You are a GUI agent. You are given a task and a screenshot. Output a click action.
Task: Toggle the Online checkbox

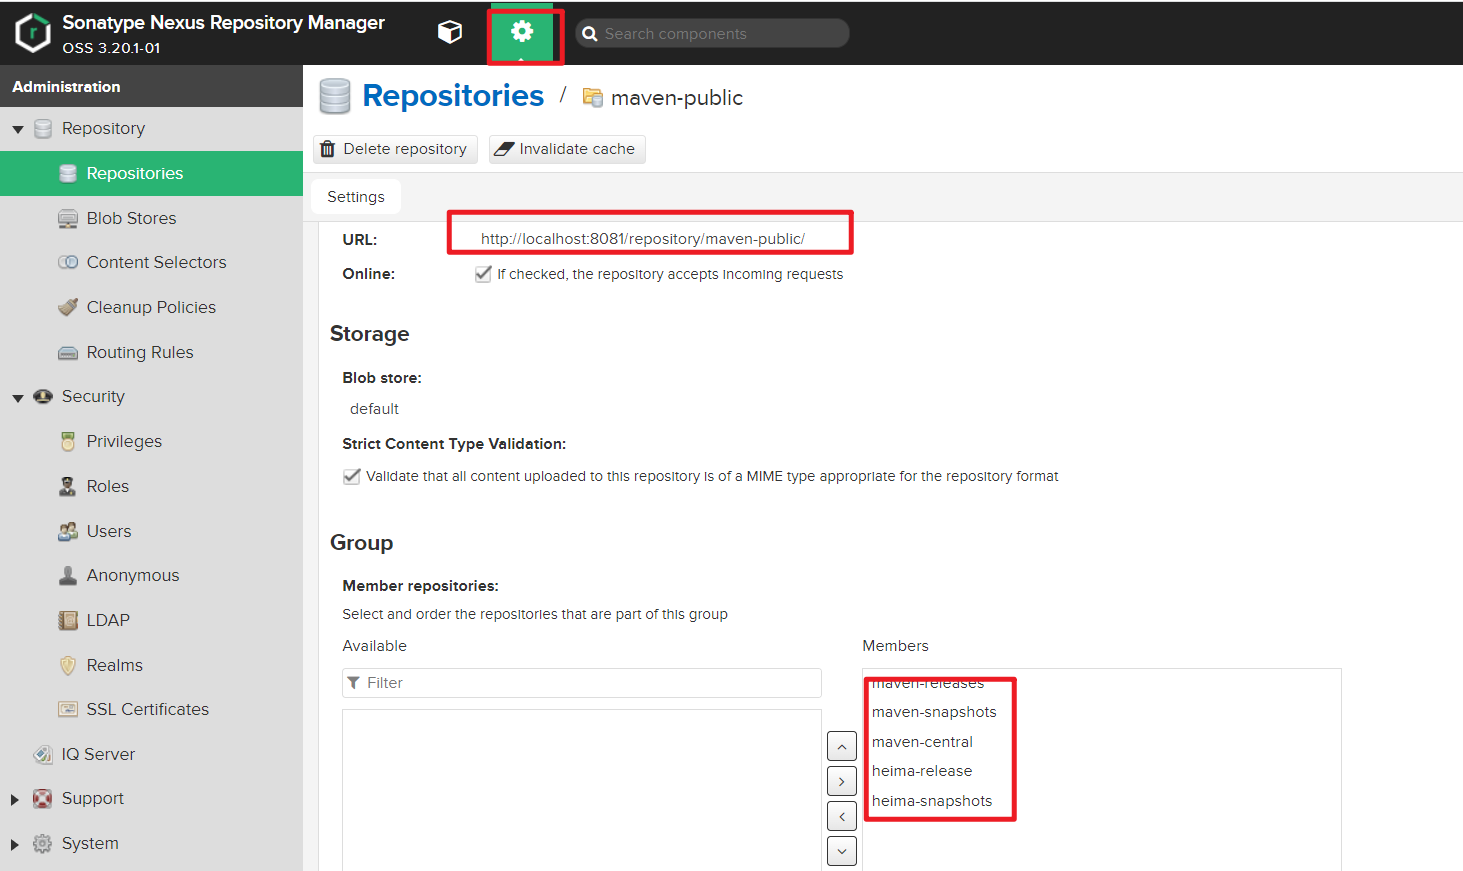(x=483, y=274)
